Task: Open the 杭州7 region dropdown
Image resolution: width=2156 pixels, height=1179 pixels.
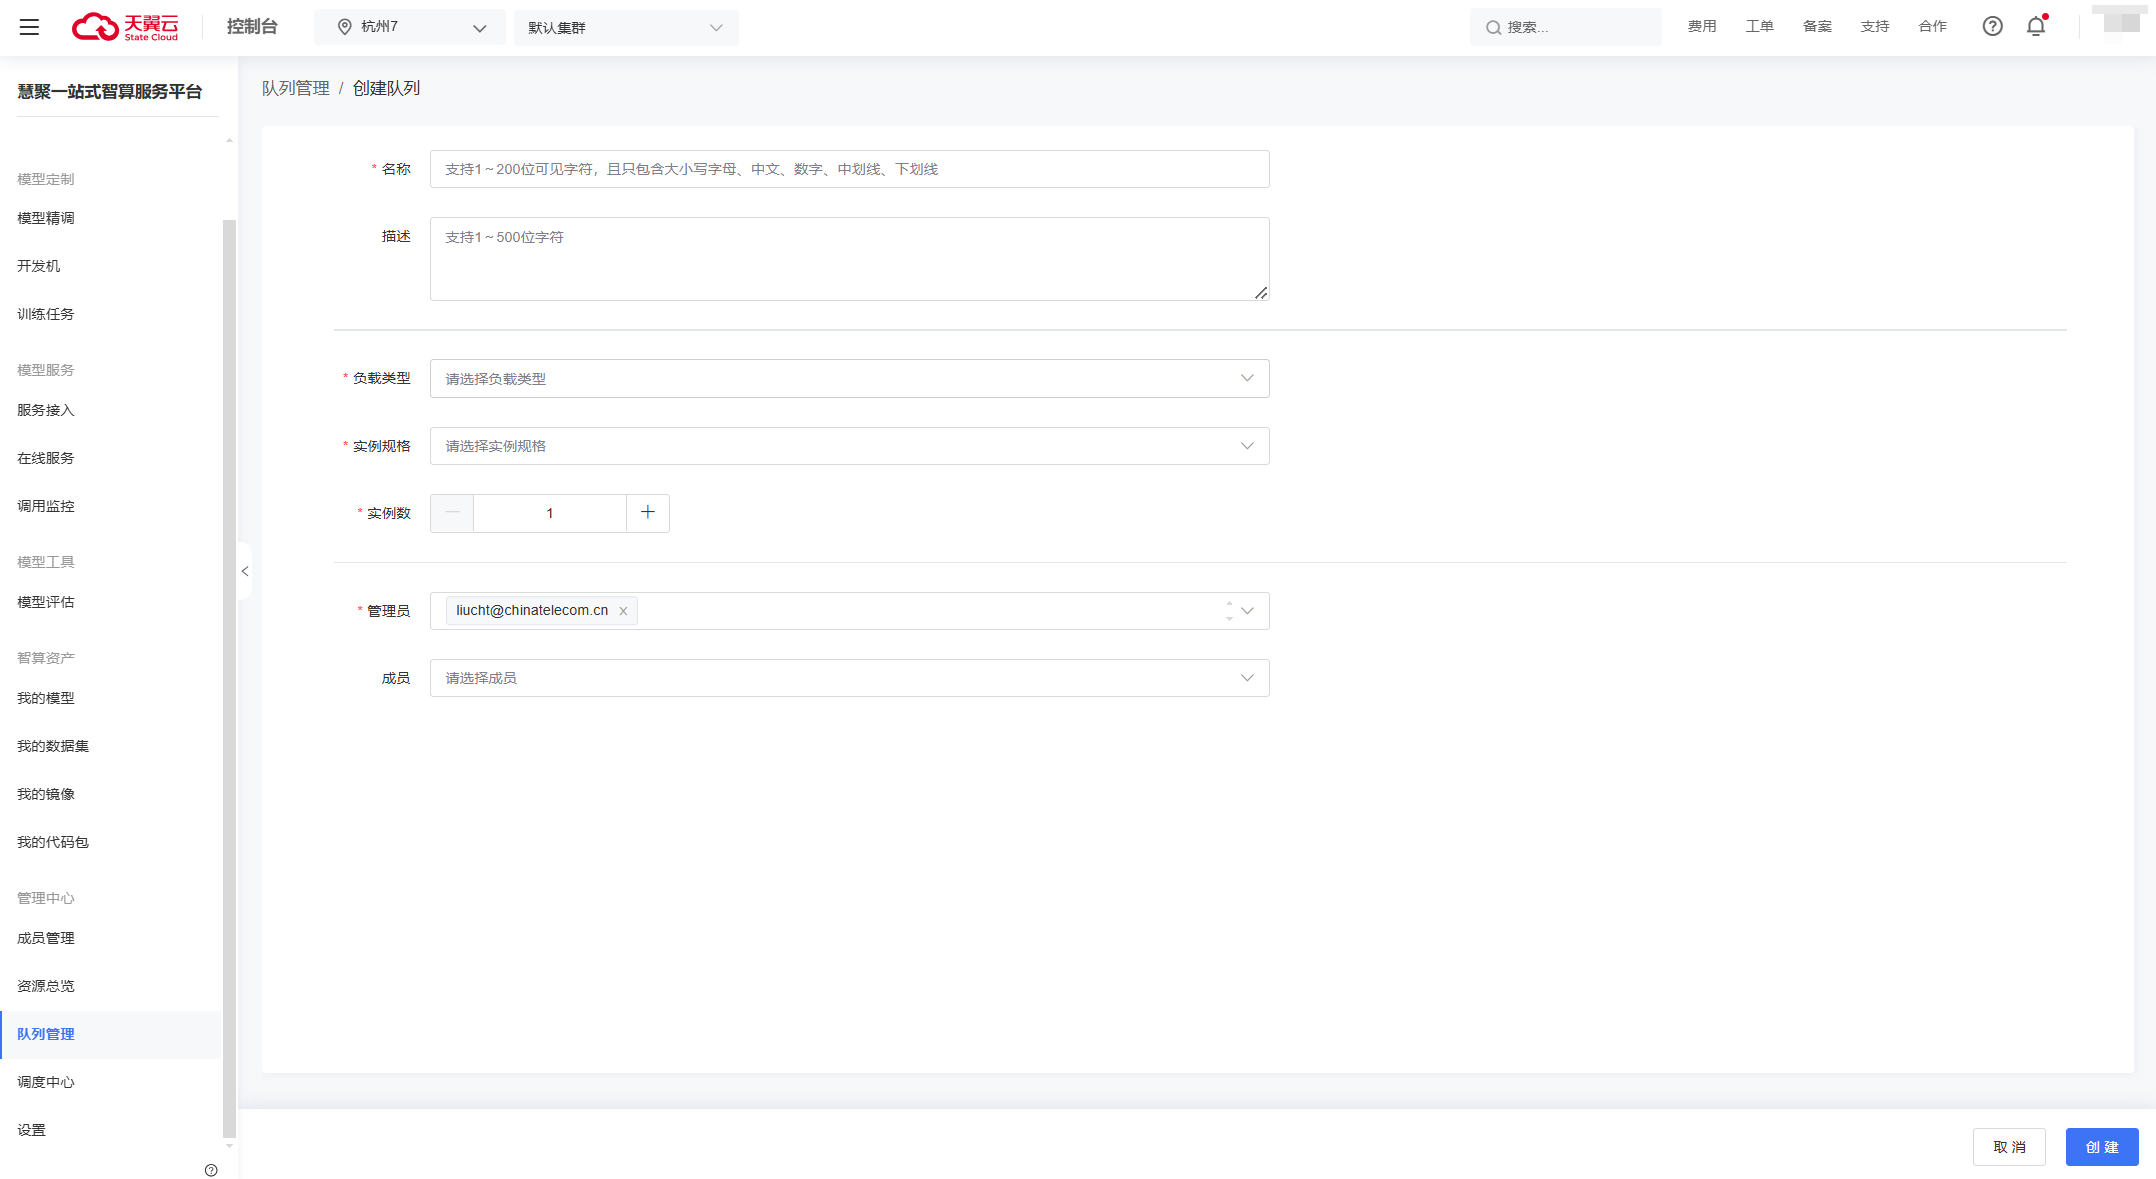Action: tap(410, 27)
